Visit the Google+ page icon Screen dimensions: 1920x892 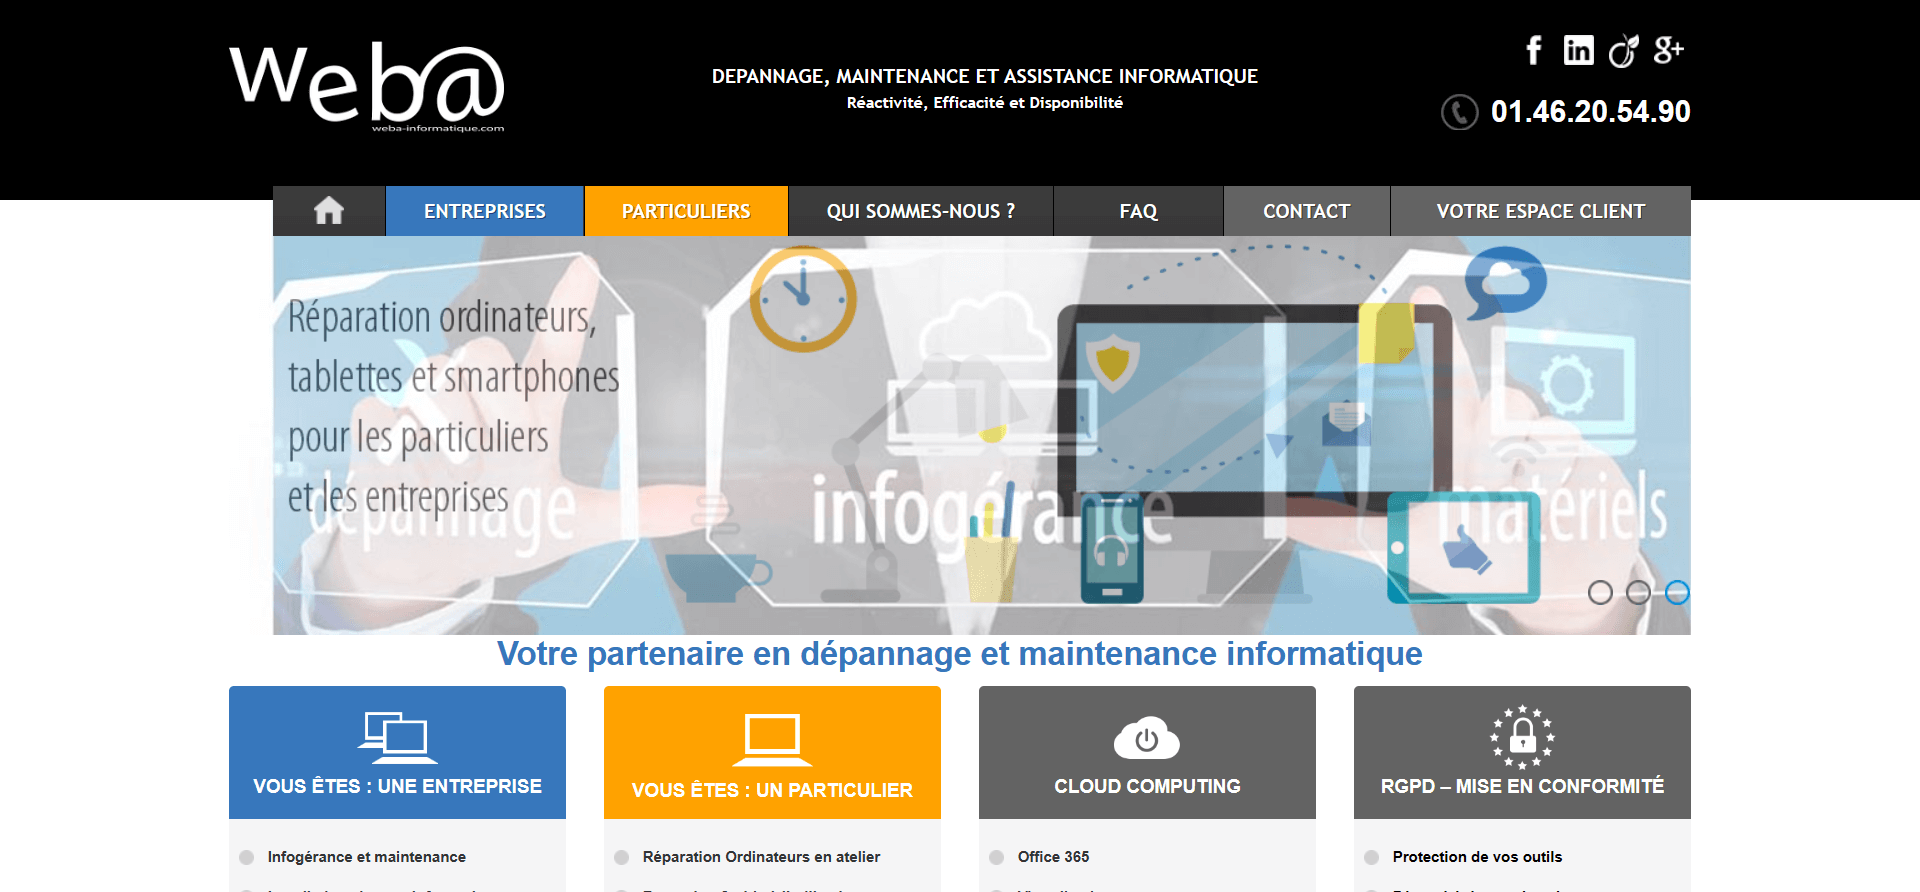tap(1668, 50)
